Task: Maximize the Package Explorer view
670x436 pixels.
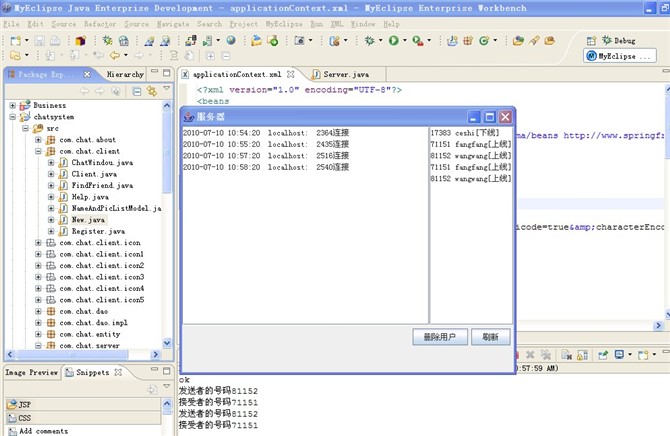Action: 167,72
